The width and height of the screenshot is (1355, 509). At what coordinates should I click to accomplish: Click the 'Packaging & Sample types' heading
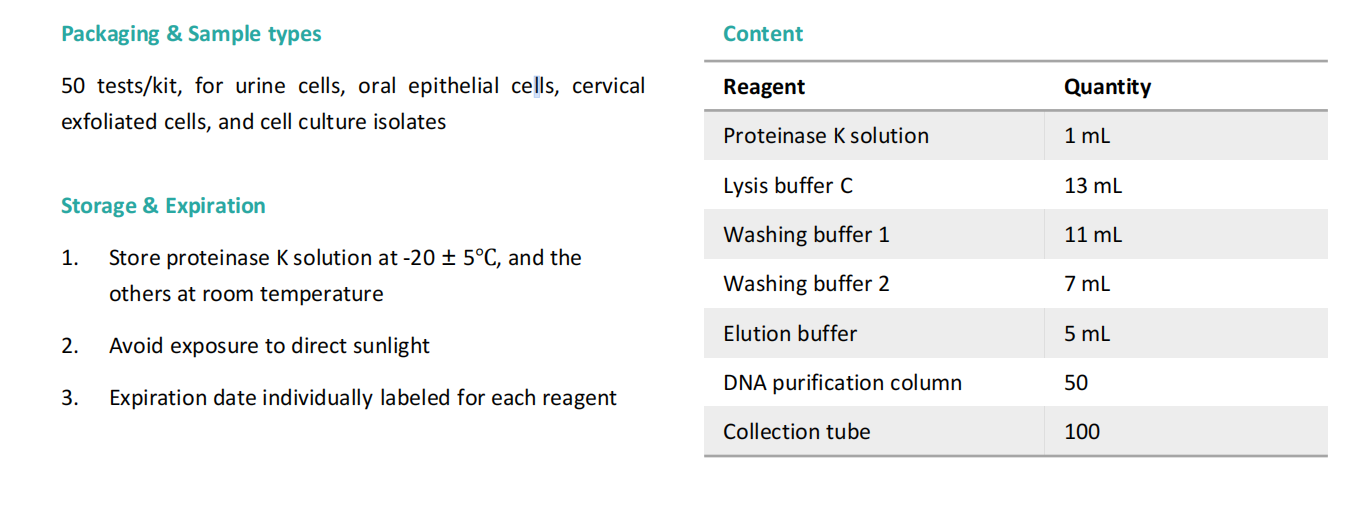191,34
